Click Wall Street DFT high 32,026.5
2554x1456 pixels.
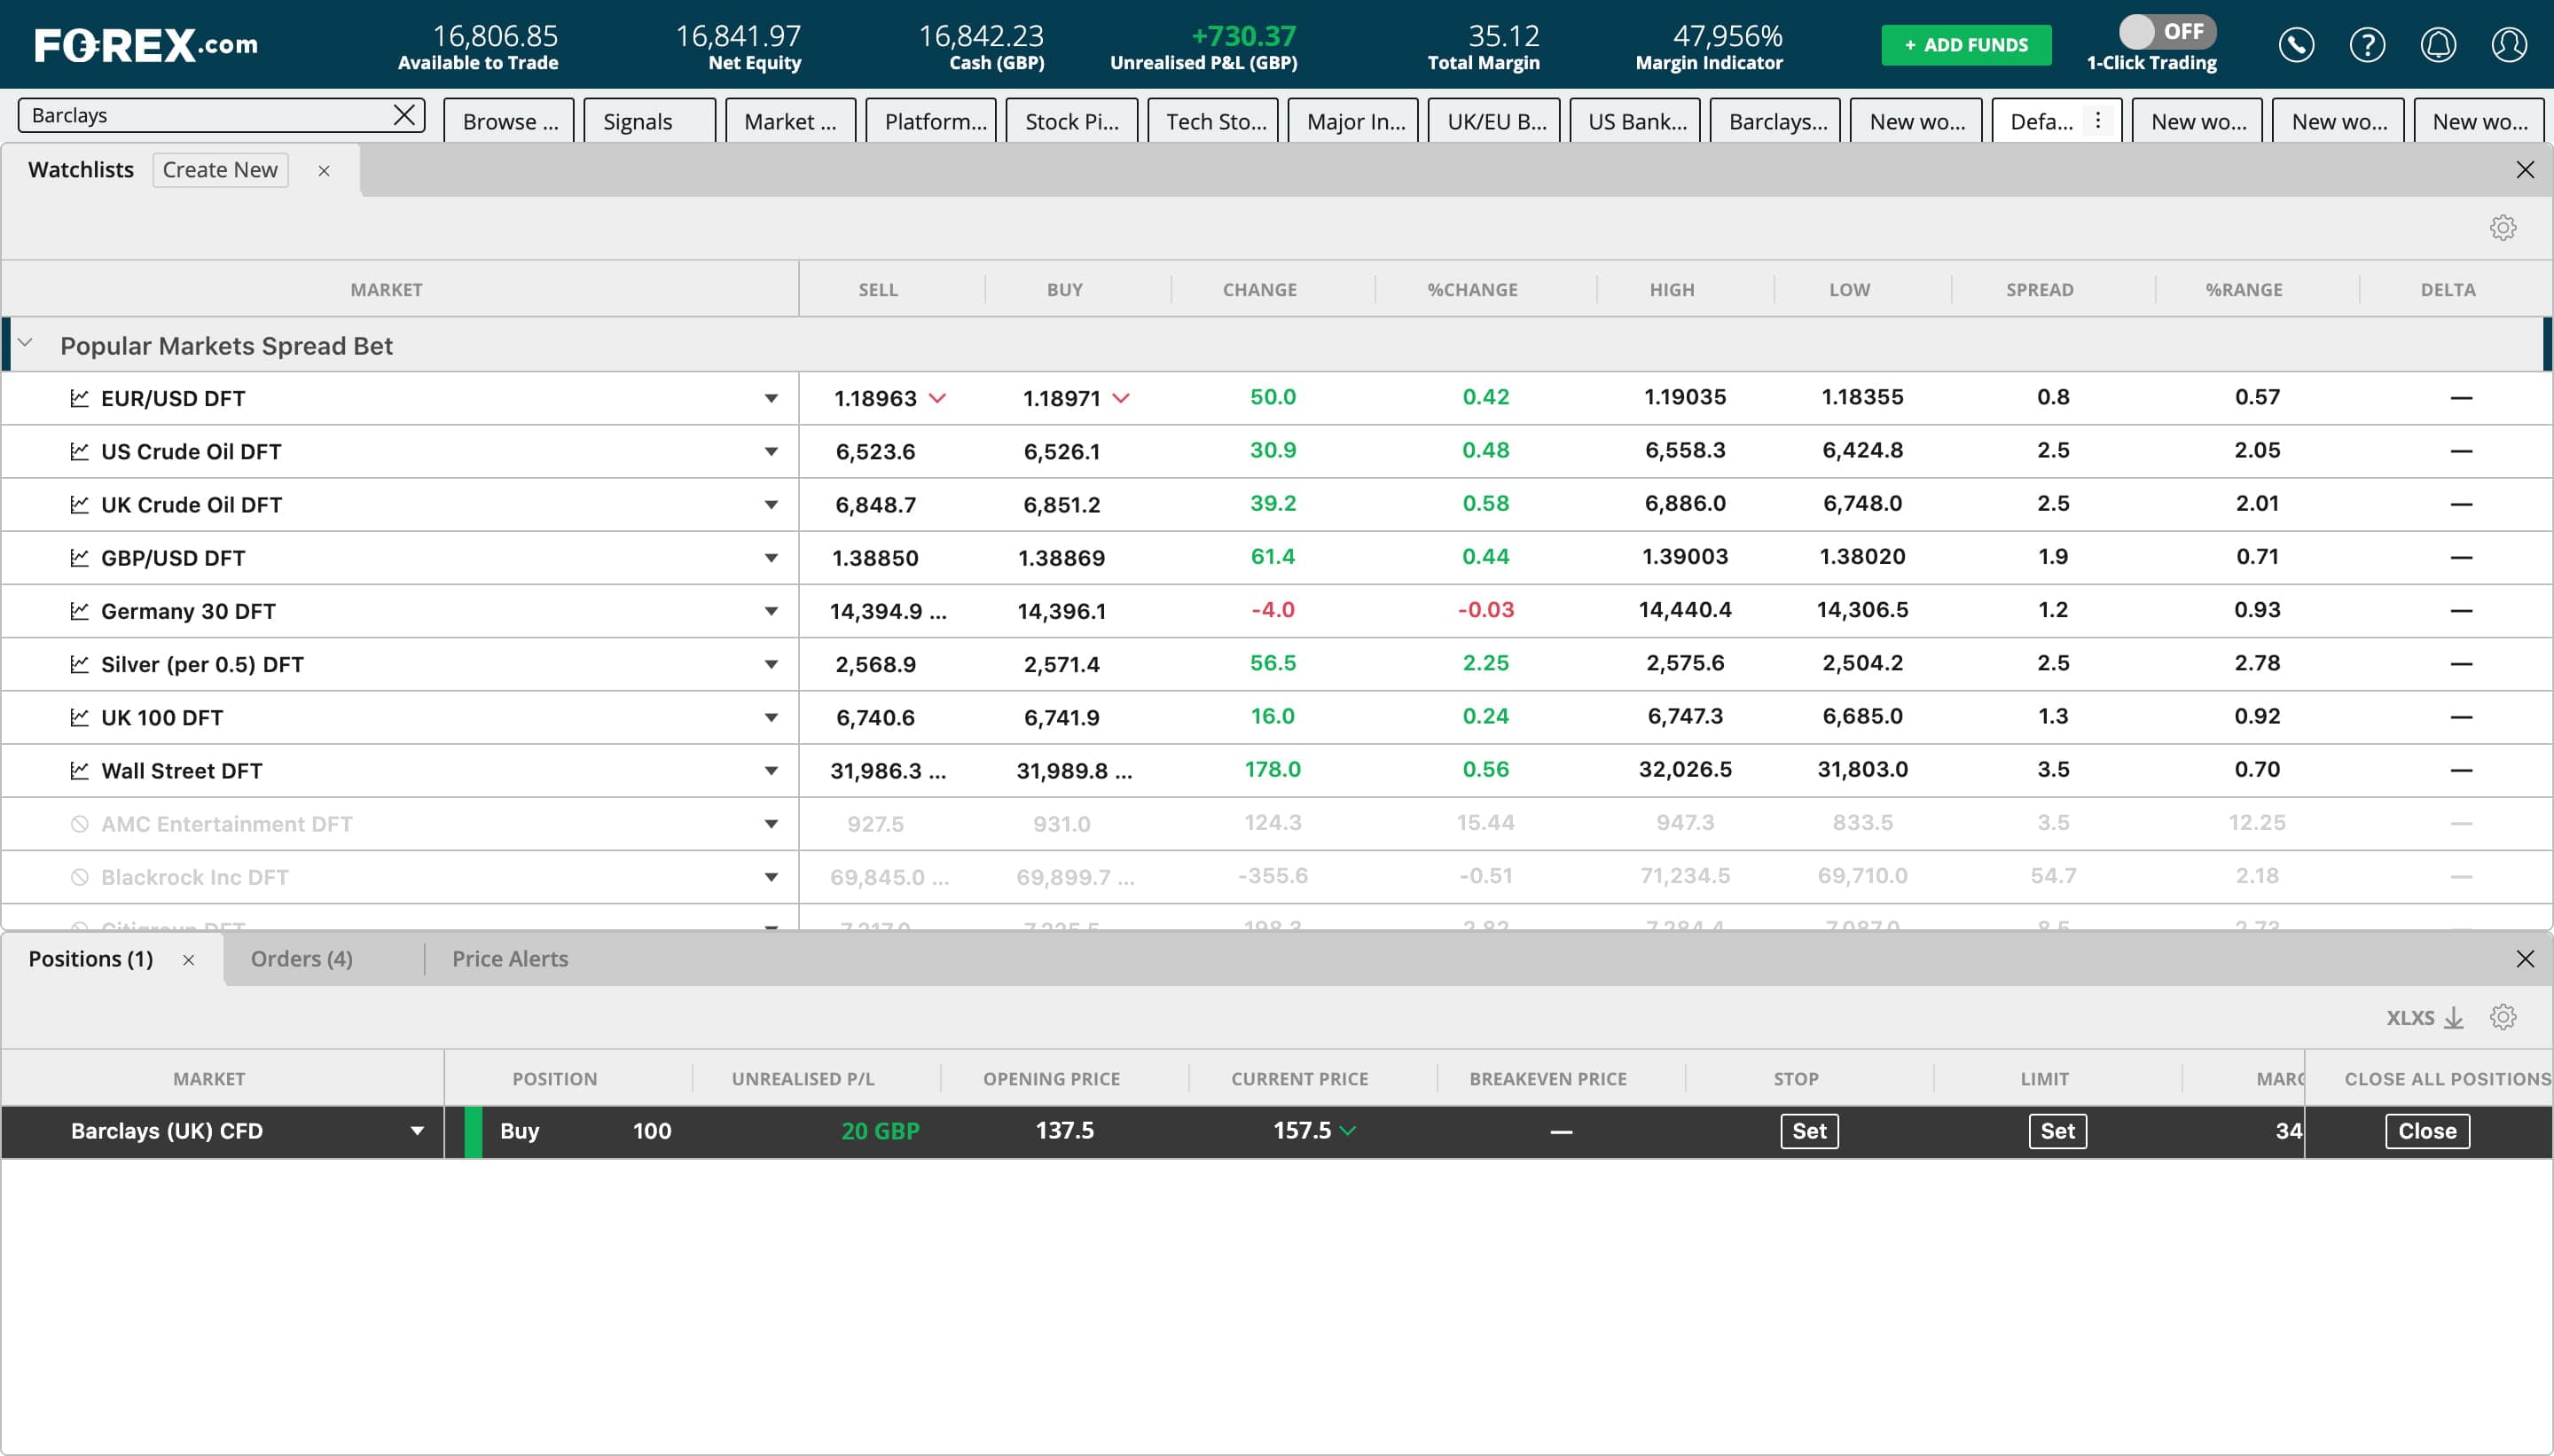click(x=1685, y=769)
